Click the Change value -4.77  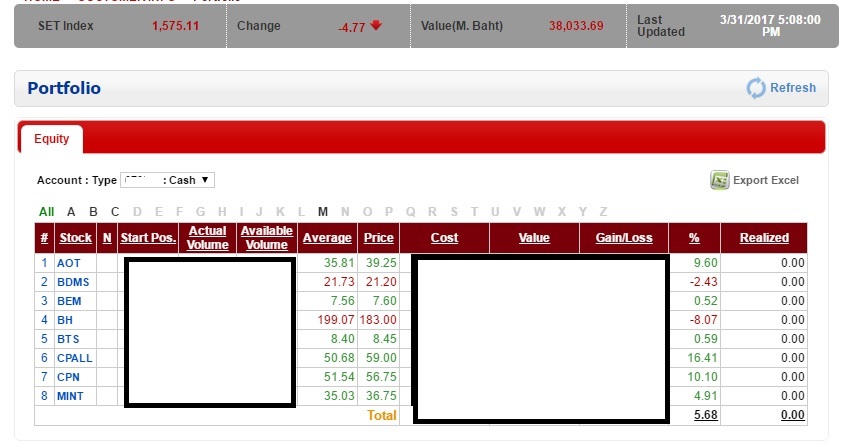352,27
